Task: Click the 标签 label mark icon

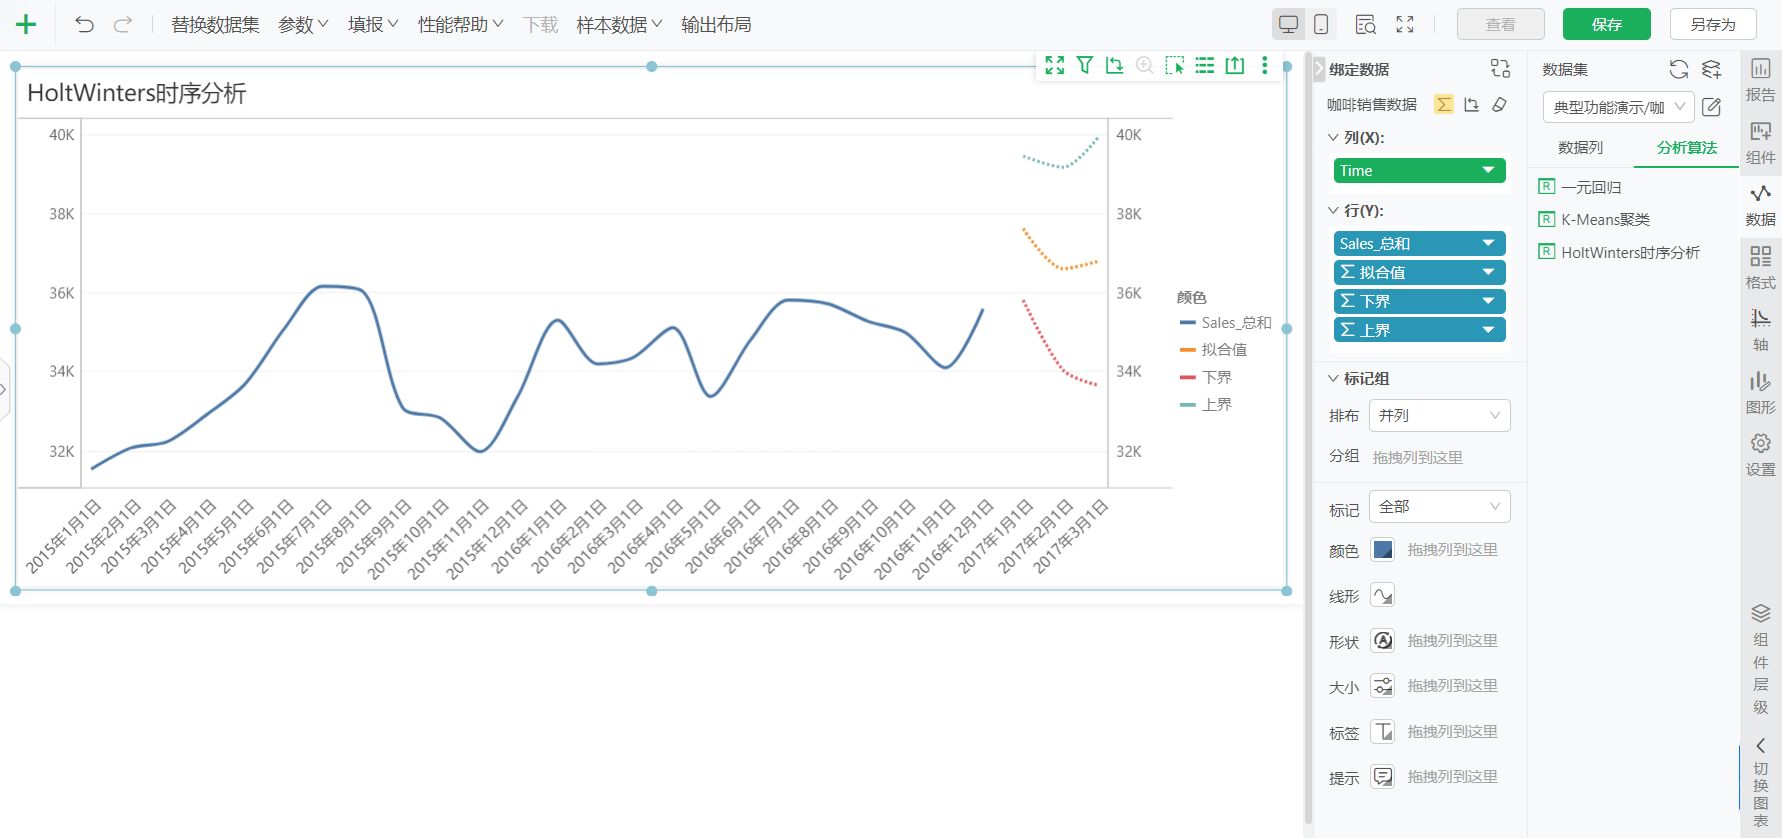Action: (x=1383, y=732)
